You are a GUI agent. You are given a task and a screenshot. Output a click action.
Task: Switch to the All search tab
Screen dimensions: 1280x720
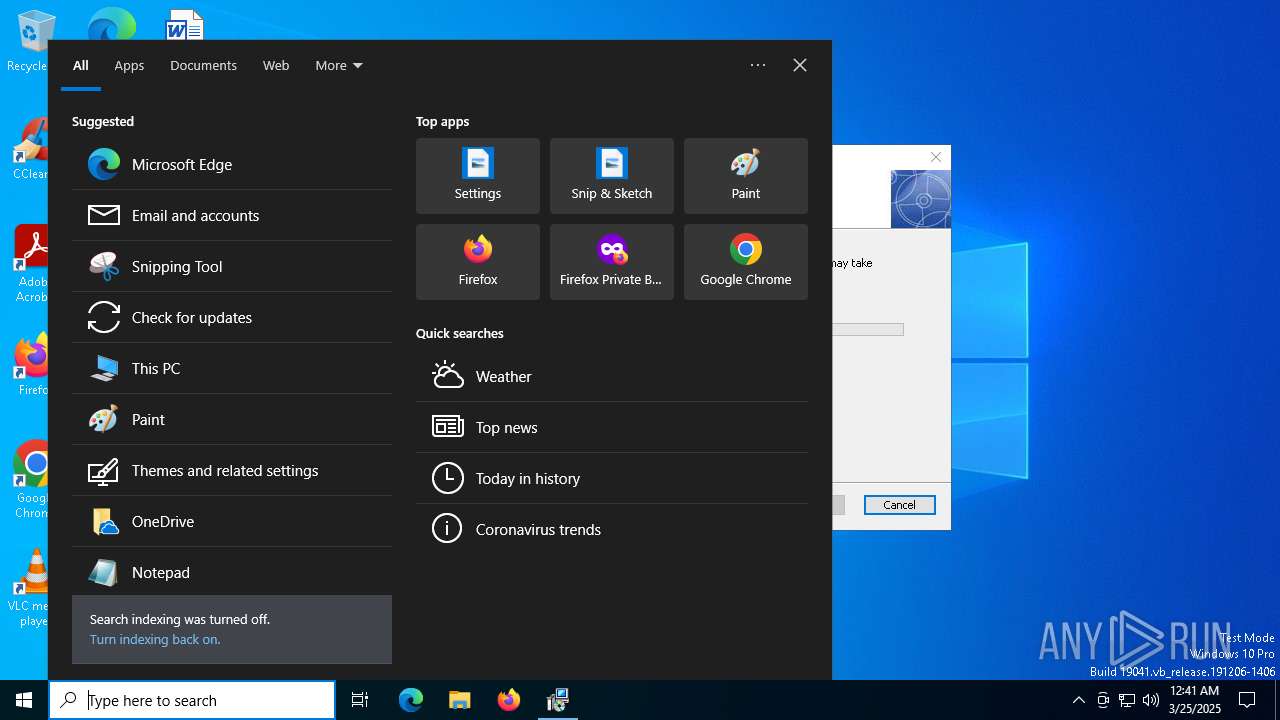click(x=81, y=65)
